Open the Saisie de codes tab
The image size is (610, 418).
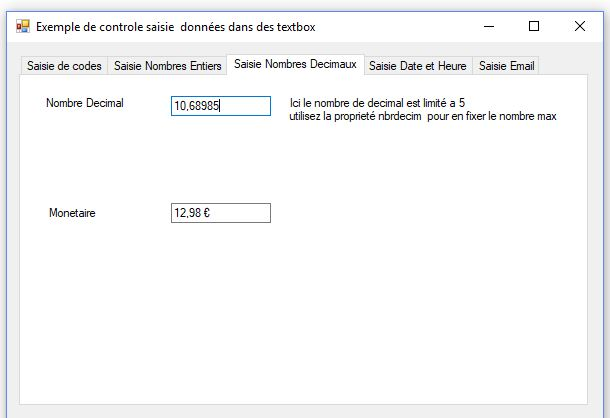(64, 66)
